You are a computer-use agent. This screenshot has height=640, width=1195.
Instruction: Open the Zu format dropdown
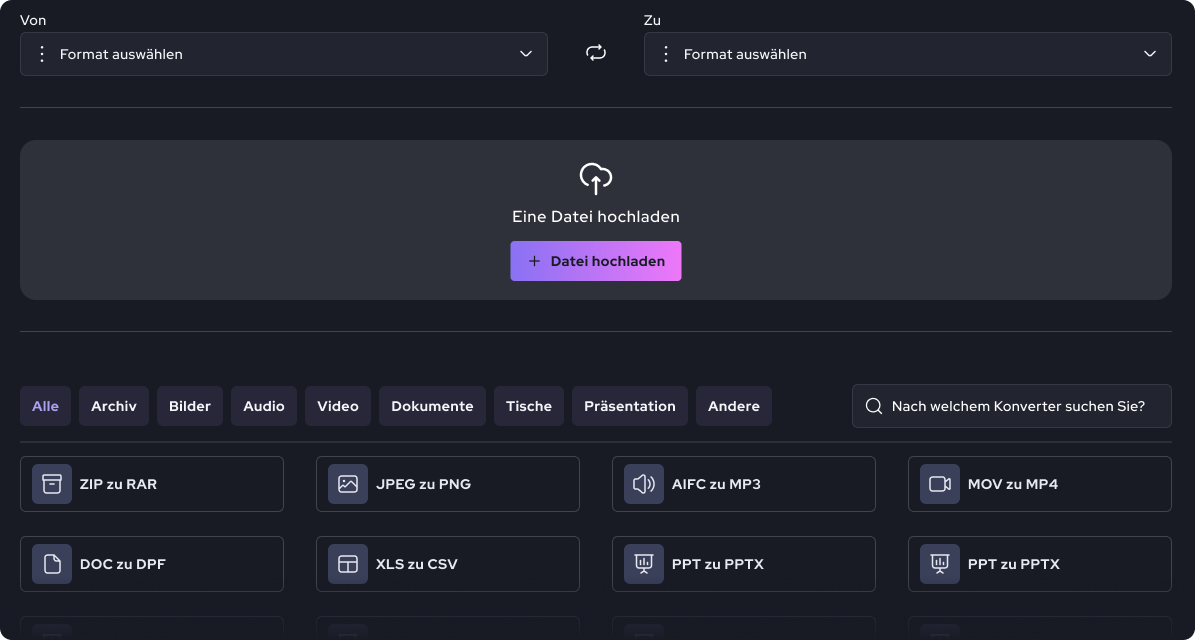pyautogui.click(x=907, y=54)
